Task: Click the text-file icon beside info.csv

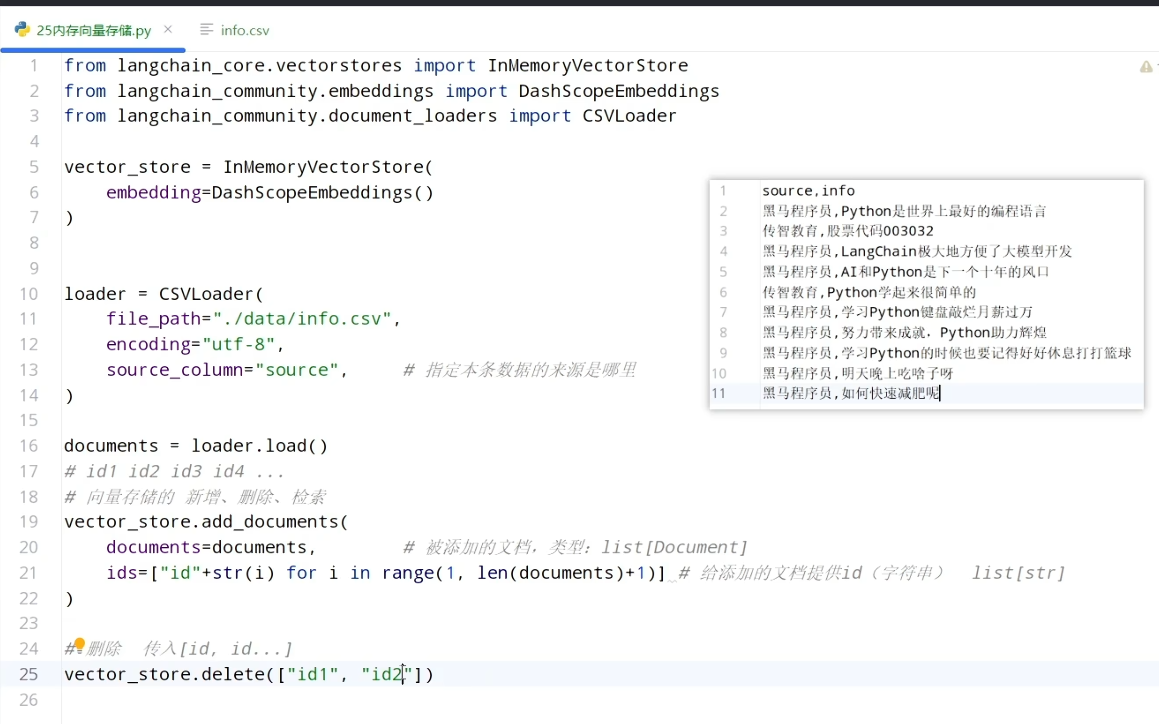Action: (206, 30)
